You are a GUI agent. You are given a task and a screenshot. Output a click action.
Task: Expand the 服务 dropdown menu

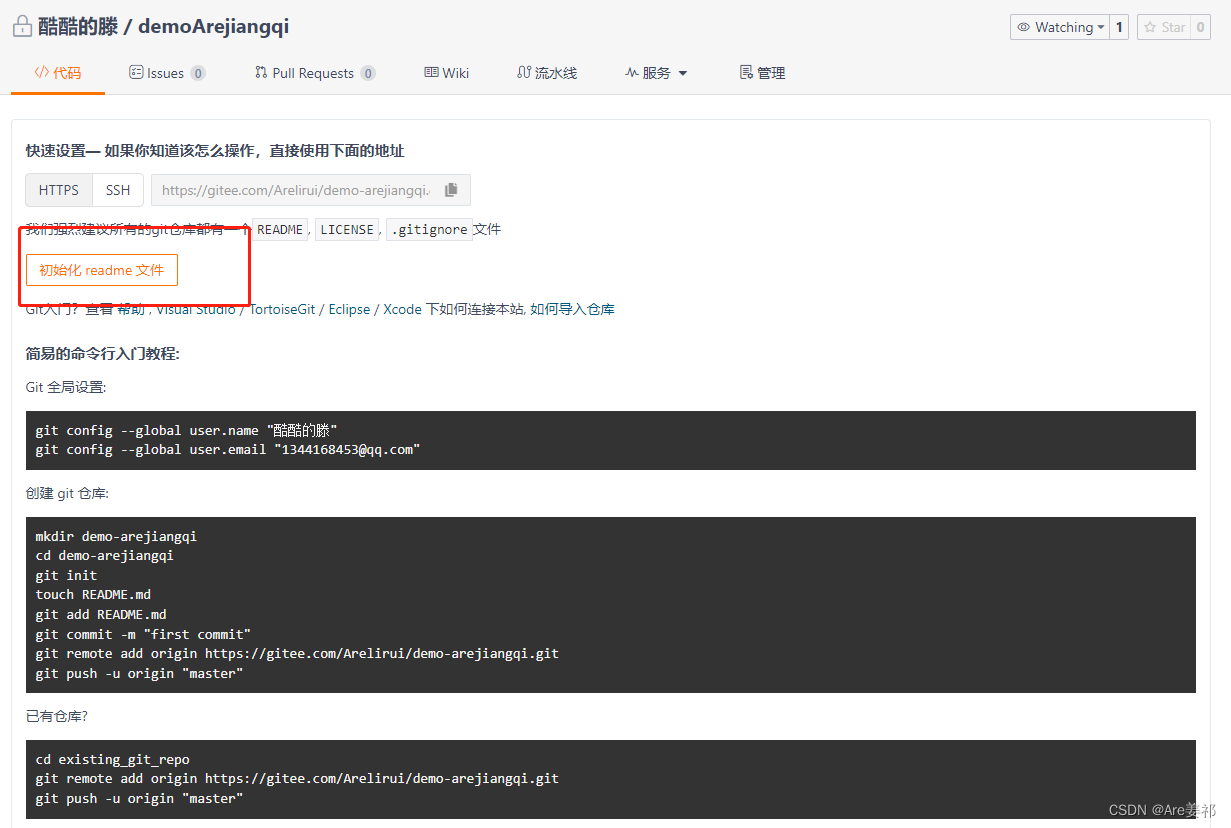tap(657, 72)
